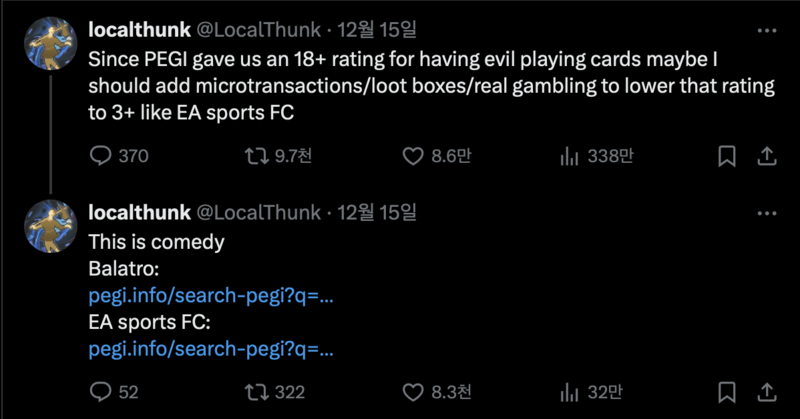
Task: Like the first tweet about PEGI rating
Action: pyautogui.click(x=413, y=156)
